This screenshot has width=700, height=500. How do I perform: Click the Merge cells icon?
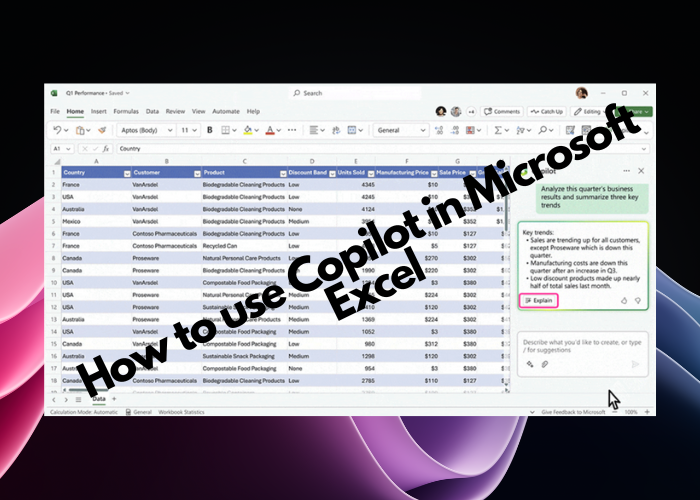(x=352, y=130)
